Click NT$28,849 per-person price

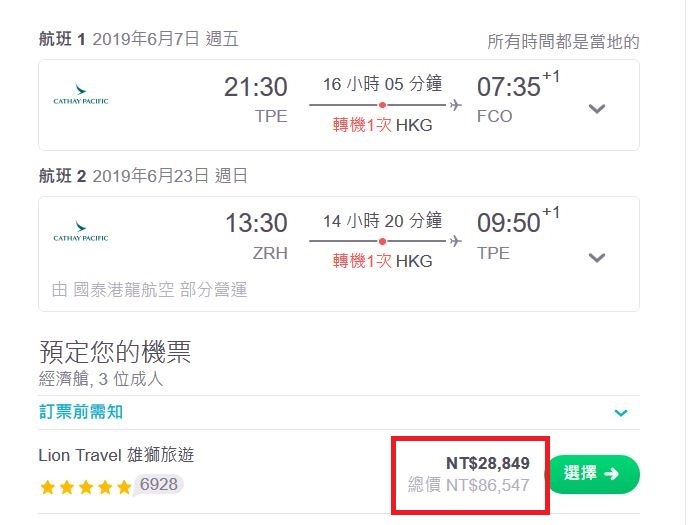coord(488,463)
